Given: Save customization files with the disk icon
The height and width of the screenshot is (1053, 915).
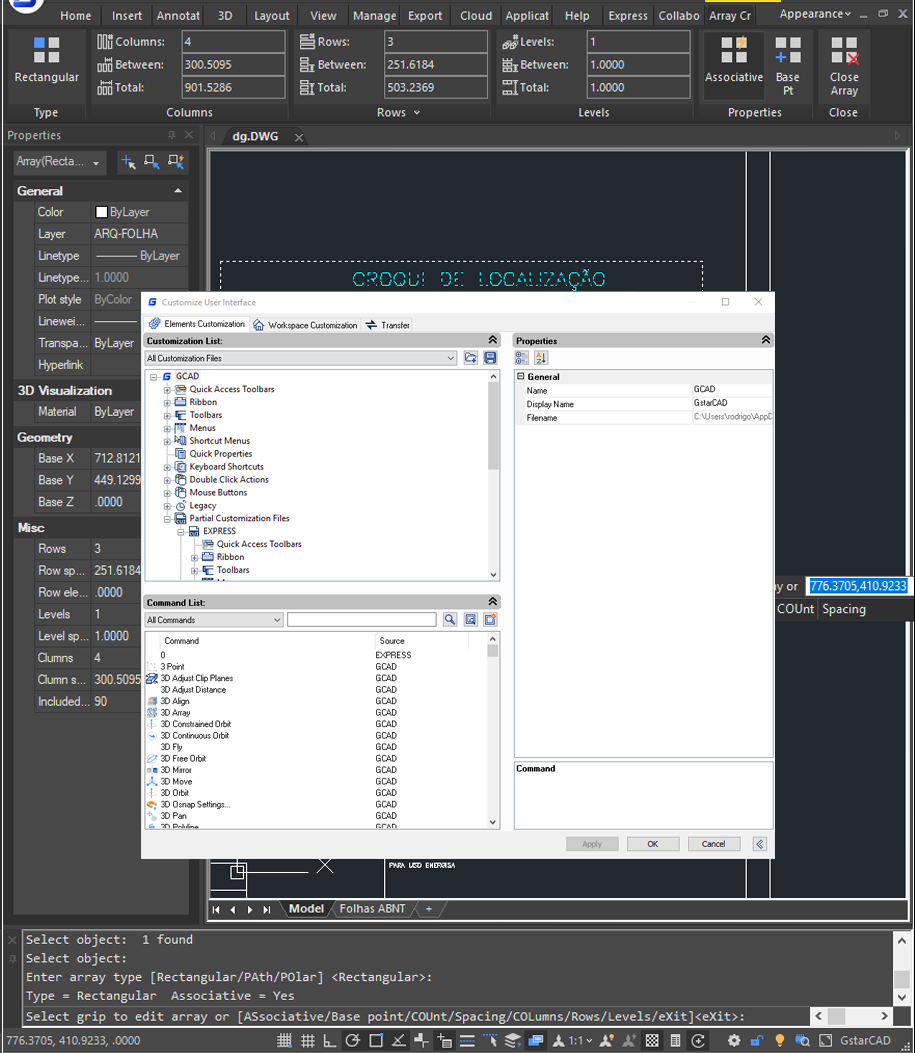Looking at the screenshot, I should [x=491, y=358].
